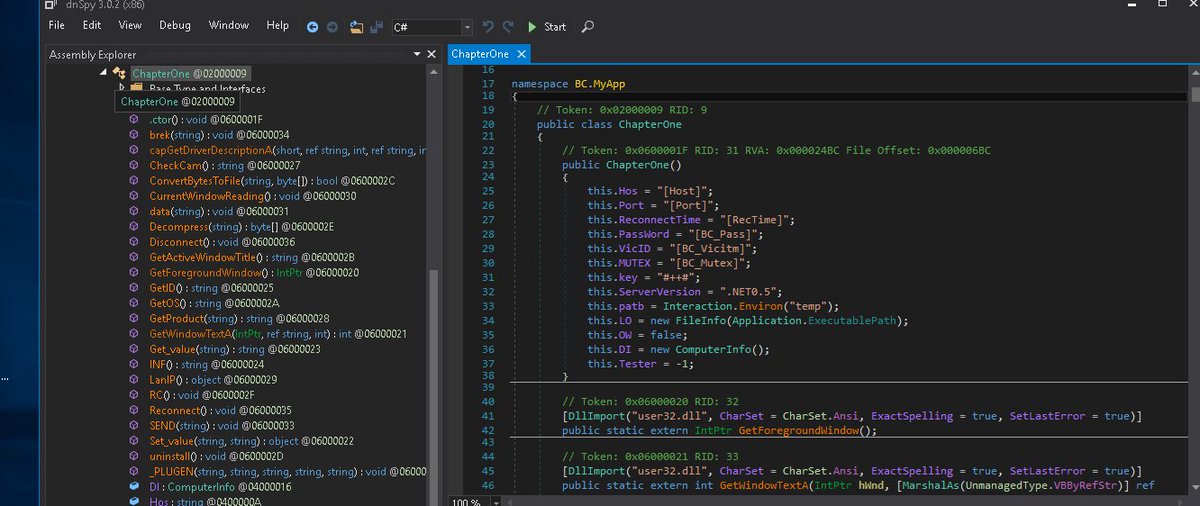1200x506 pixels.
Task: Select Set_value(string, string) in tree
Action: click(x=249, y=441)
